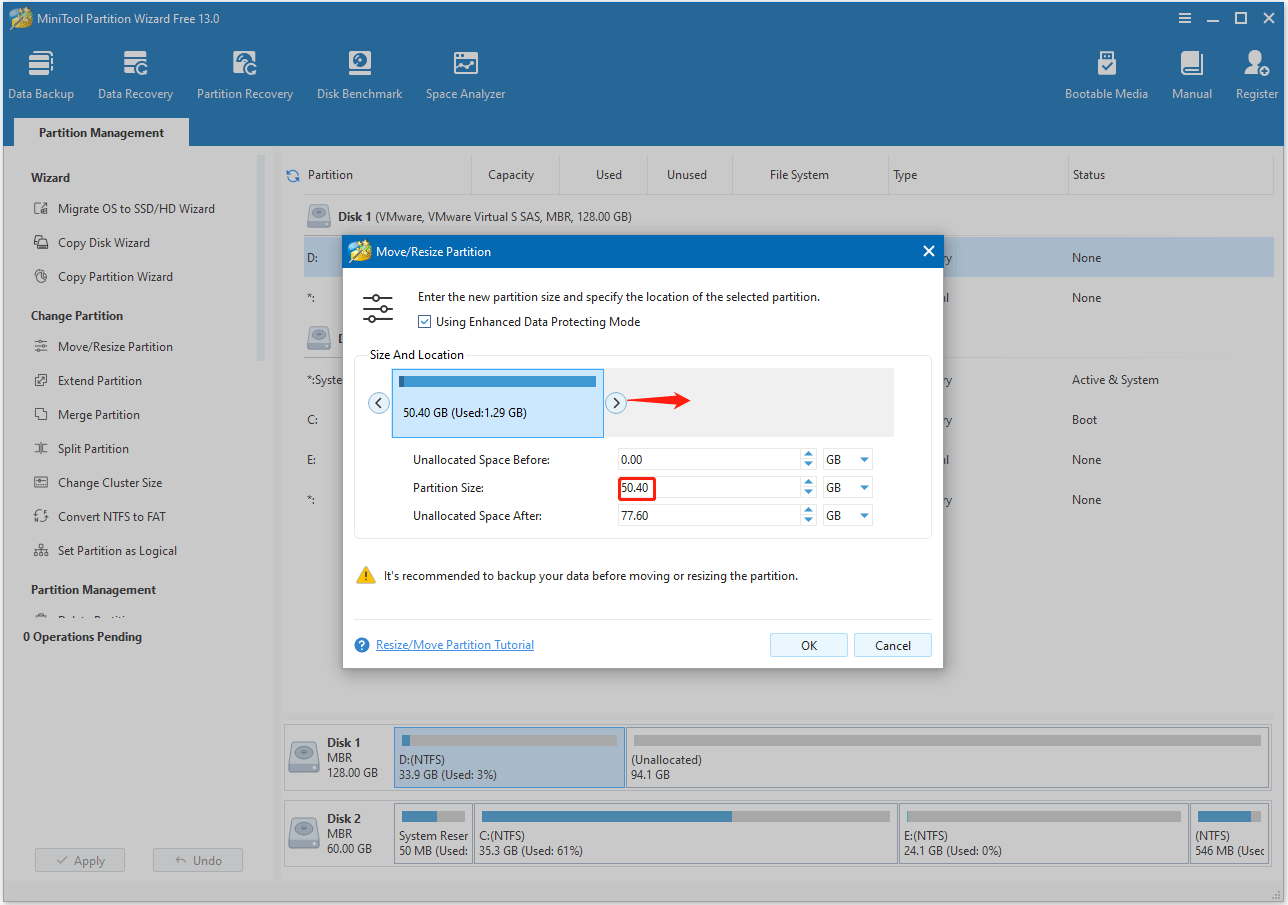The height and width of the screenshot is (905, 1288).
Task: Open the Unallocated Space After unit dropdown
Action: pos(847,515)
